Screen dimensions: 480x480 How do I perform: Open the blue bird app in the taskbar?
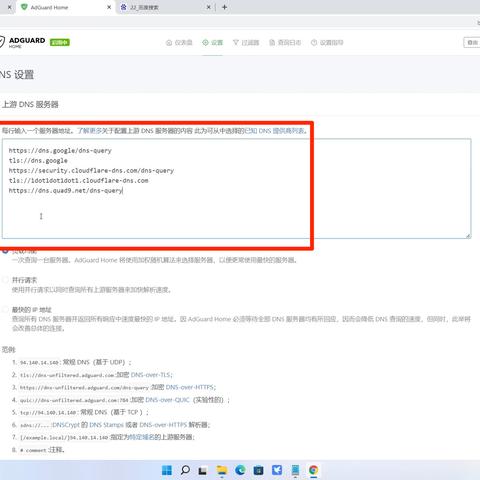point(277,470)
